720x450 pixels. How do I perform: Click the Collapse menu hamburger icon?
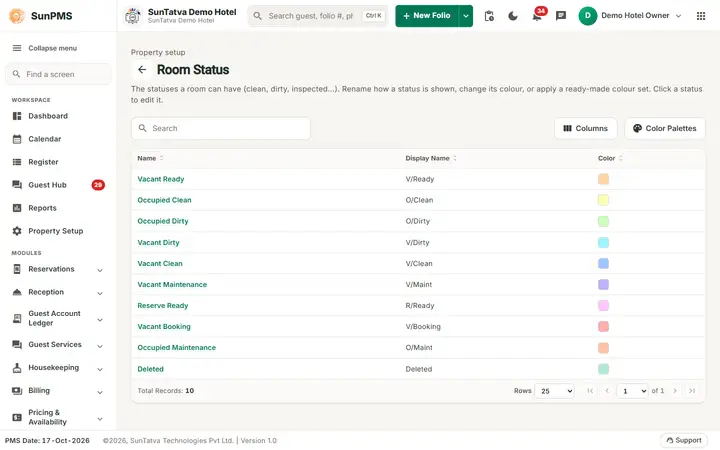17,48
